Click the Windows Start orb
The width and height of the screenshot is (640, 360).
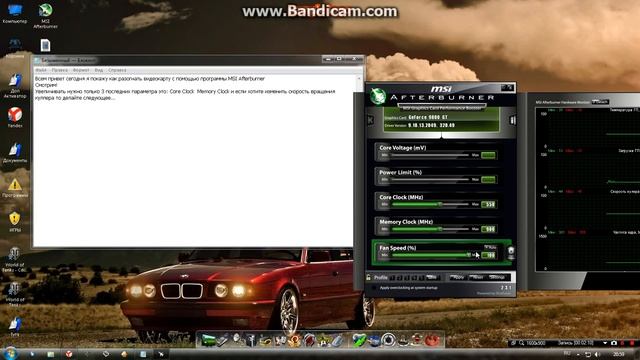(10, 353)
